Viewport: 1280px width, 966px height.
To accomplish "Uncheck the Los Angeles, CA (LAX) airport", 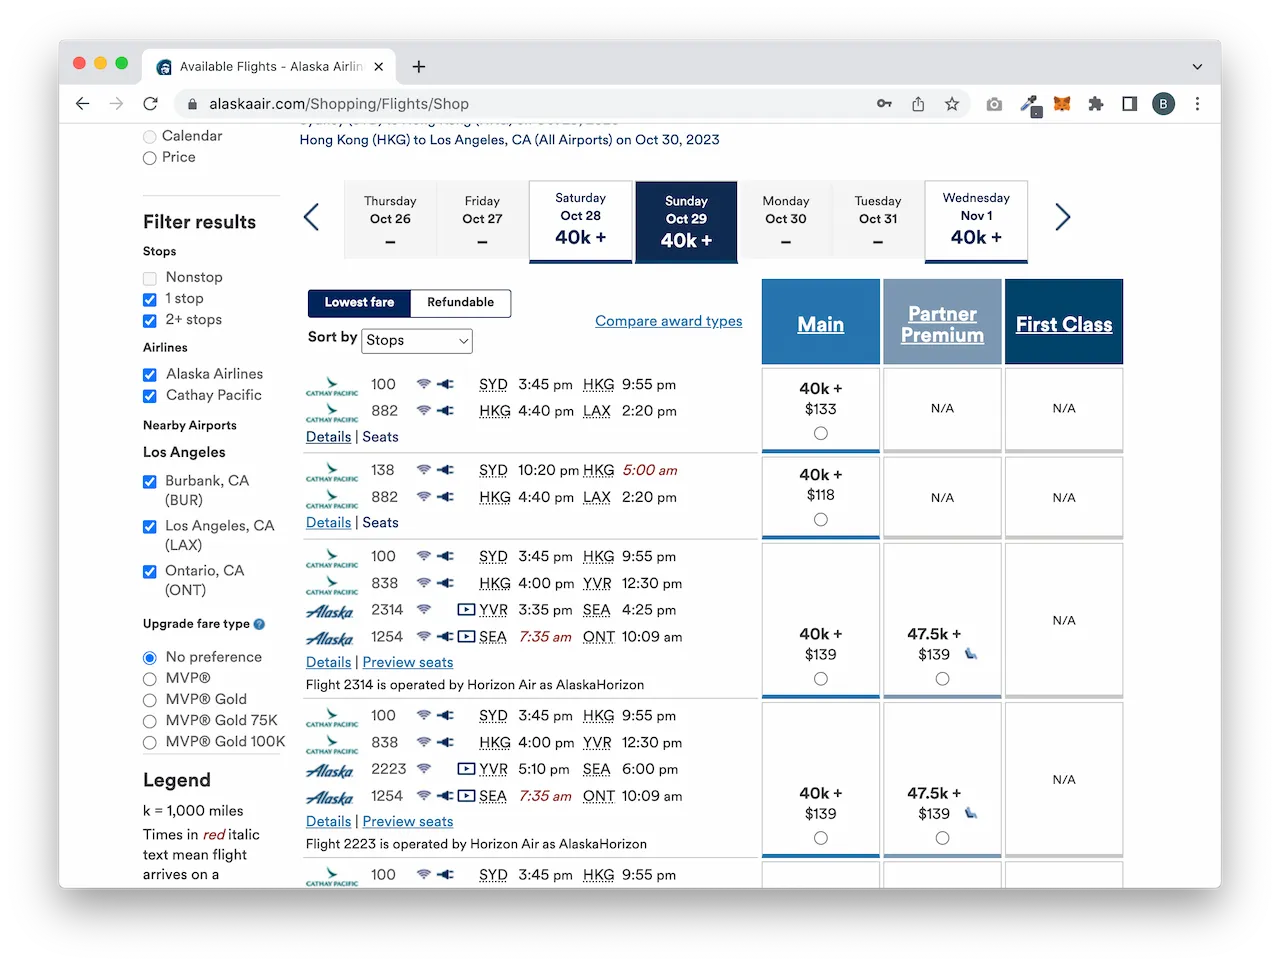I will 150,527.
